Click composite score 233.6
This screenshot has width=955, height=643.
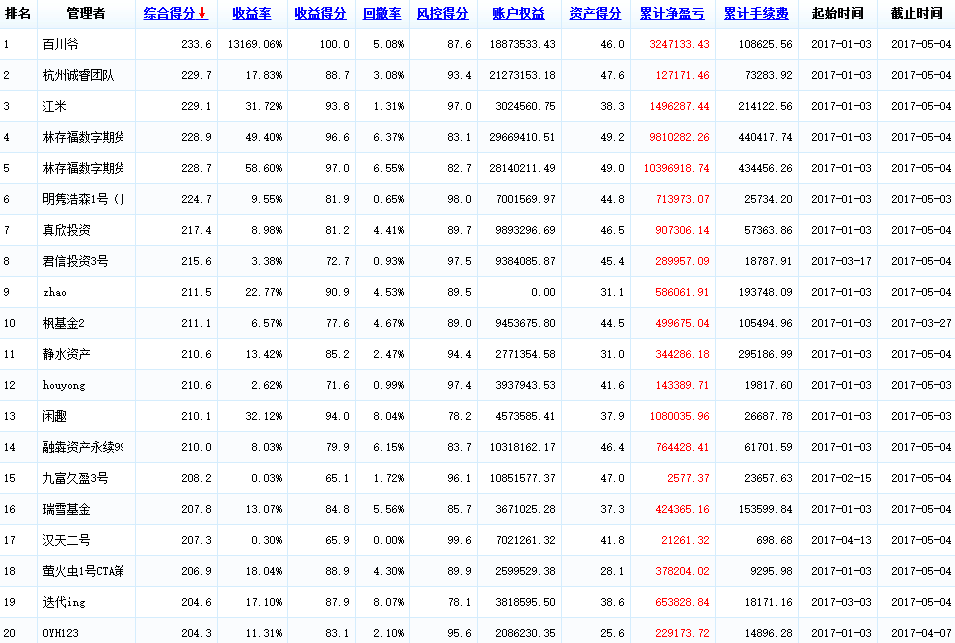pyautogui.click(x=196, y=44)
